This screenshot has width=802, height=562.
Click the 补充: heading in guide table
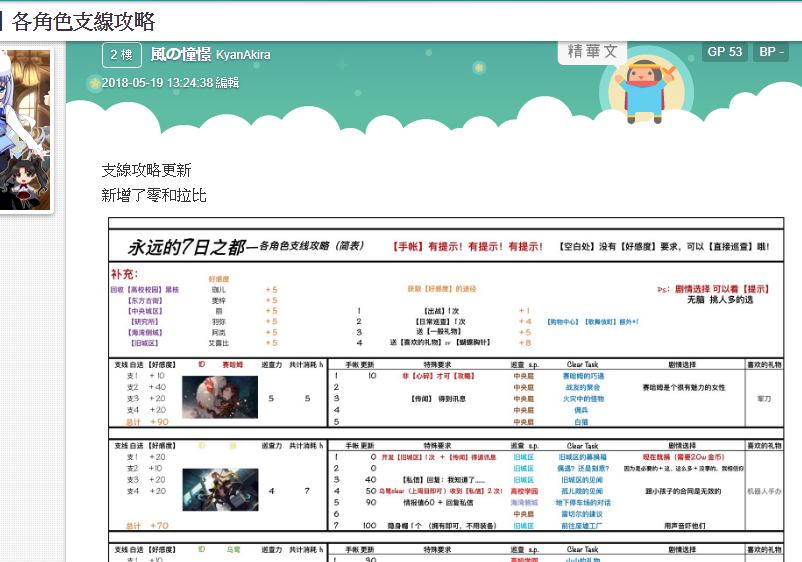coord(124,274)
